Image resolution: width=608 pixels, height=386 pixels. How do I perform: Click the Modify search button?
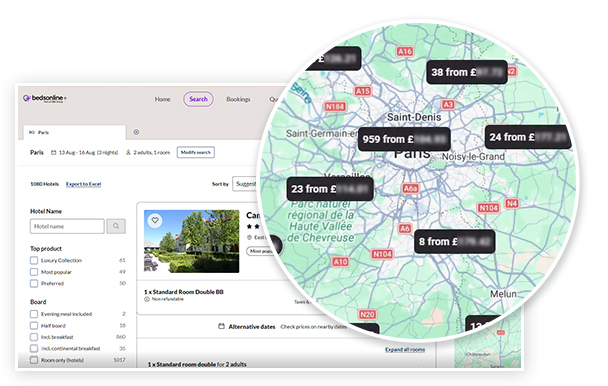[x=196, y=152]
